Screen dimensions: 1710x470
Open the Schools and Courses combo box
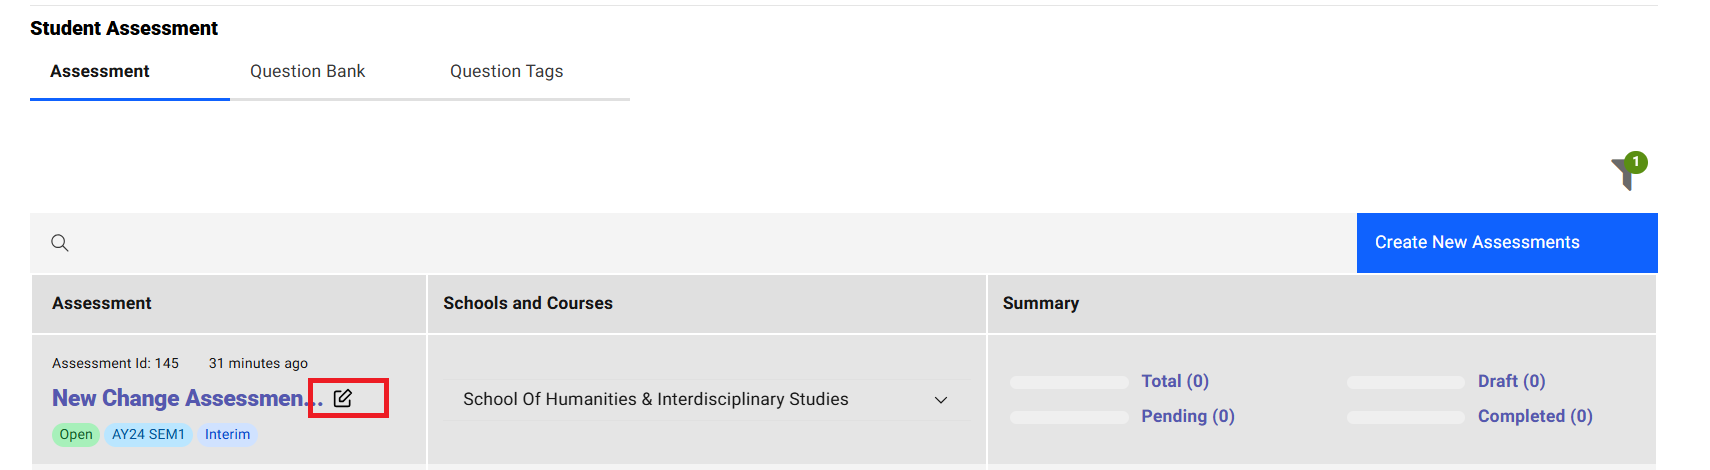[x=700, y=400]
